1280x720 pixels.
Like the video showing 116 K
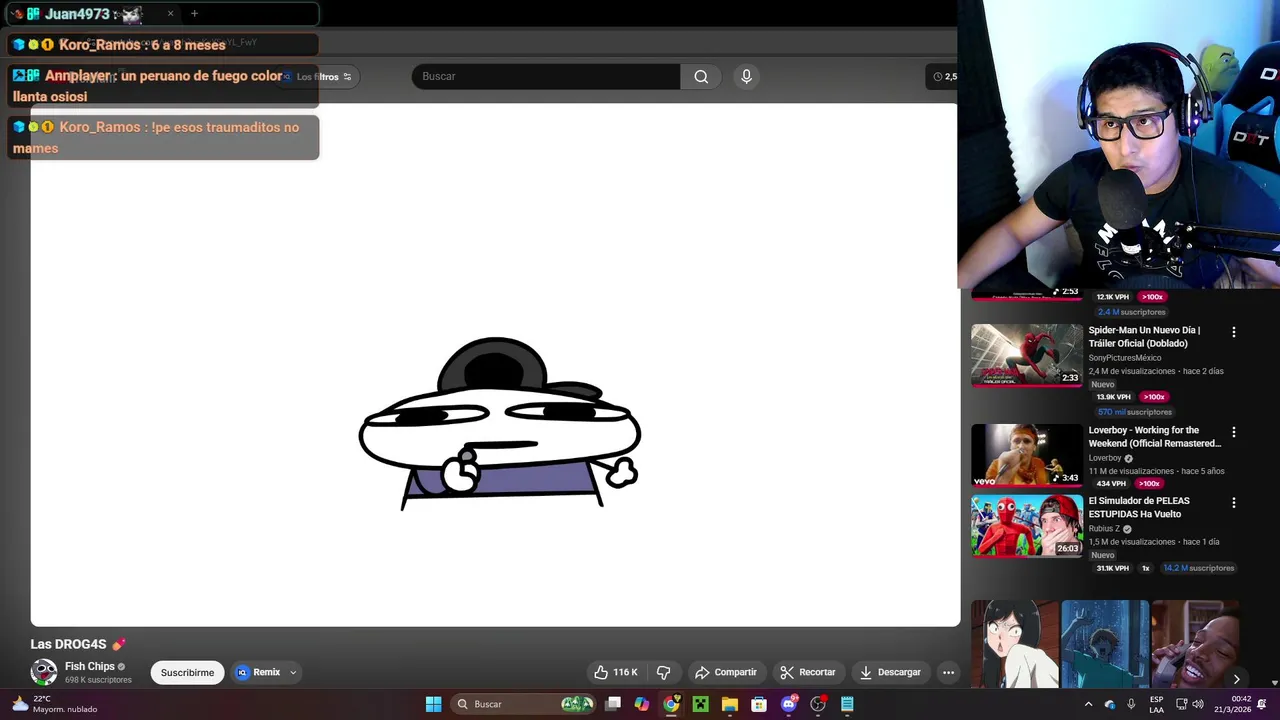pos(615,672)
